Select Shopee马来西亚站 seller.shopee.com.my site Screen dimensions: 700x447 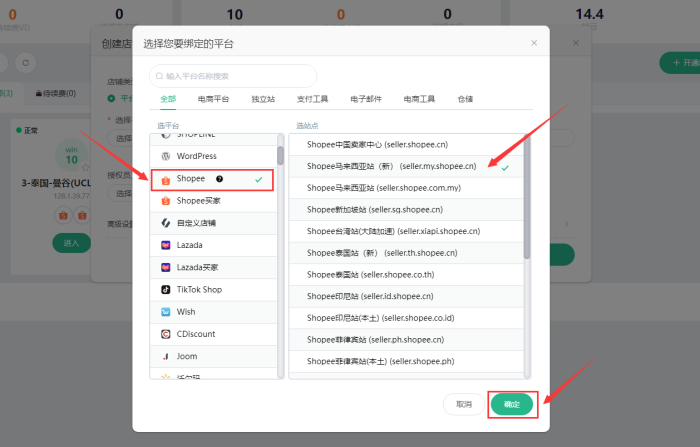pos(406,188)
